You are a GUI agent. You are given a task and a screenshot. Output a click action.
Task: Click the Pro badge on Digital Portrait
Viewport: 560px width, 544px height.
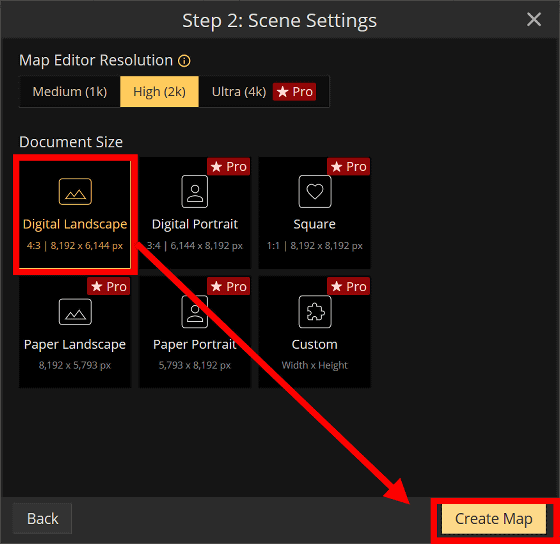tap(229, 167)
